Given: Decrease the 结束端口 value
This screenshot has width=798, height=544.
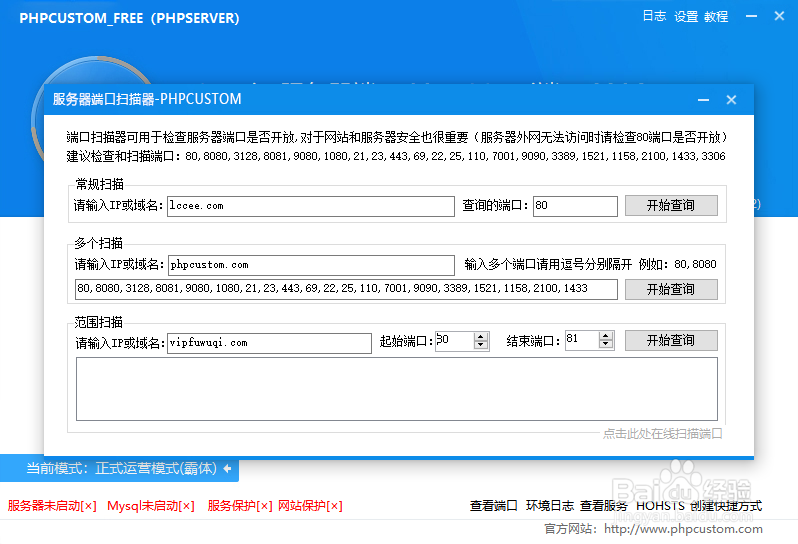Looking at the screenshot, I should point(606,345).
